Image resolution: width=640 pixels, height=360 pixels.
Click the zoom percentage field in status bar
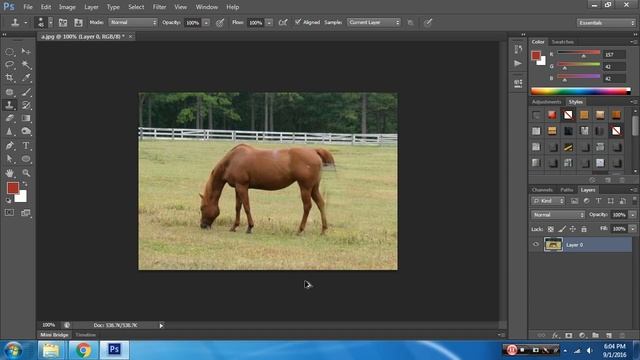tap(49, 325)
